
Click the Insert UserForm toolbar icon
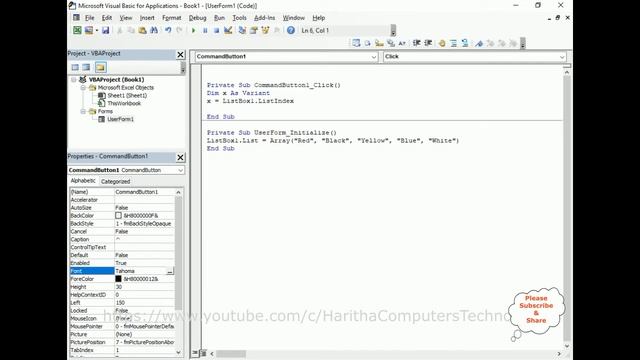(89, 30)
